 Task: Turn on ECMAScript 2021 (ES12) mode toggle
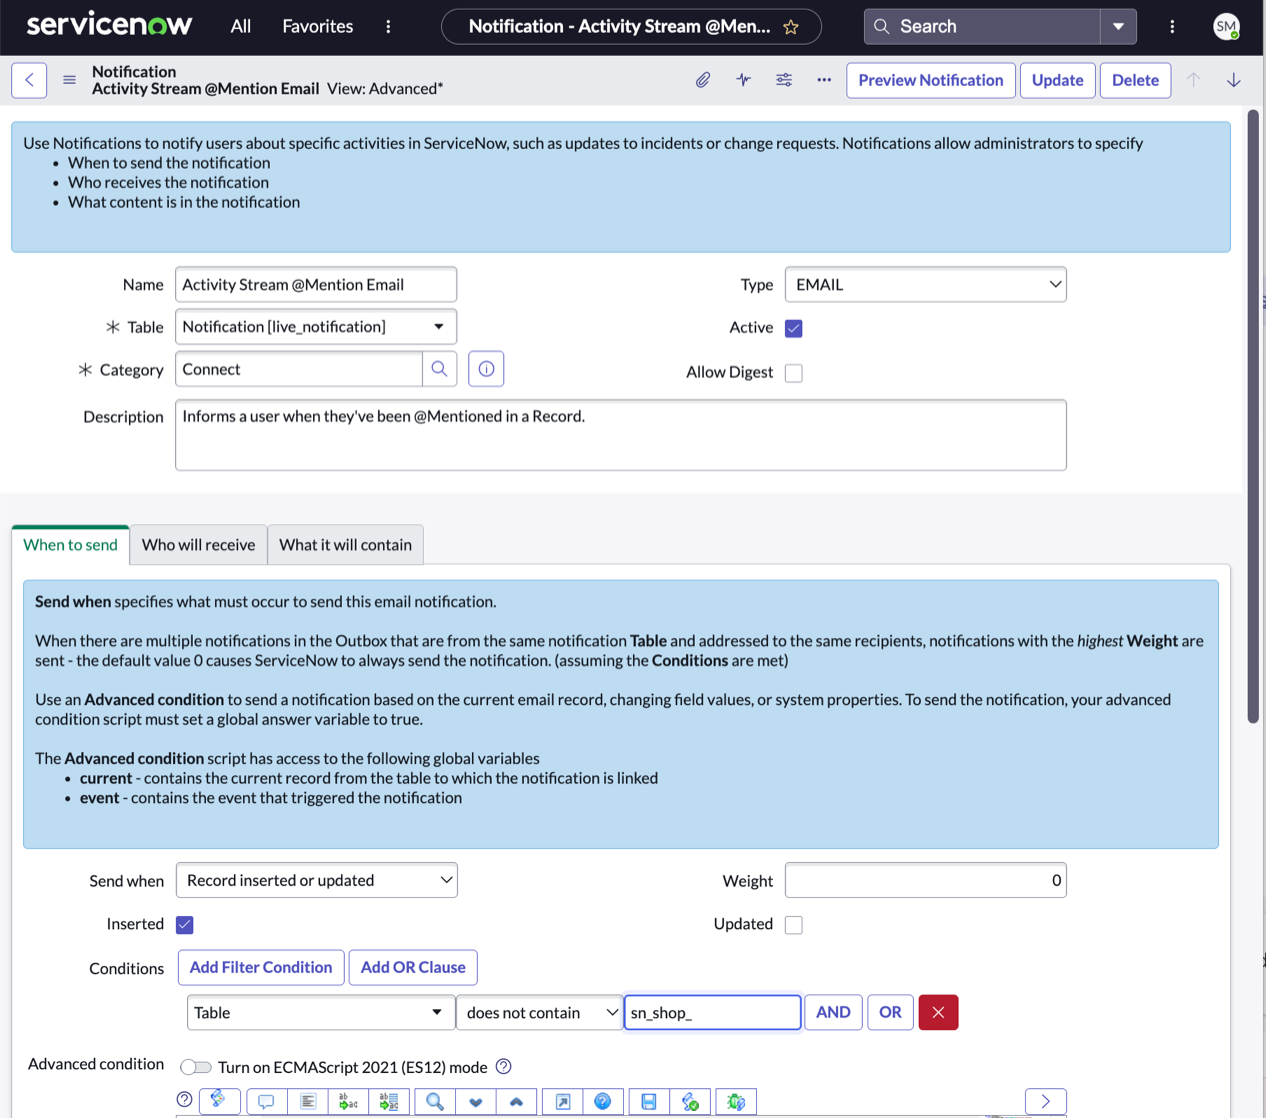coord(196,1067)
